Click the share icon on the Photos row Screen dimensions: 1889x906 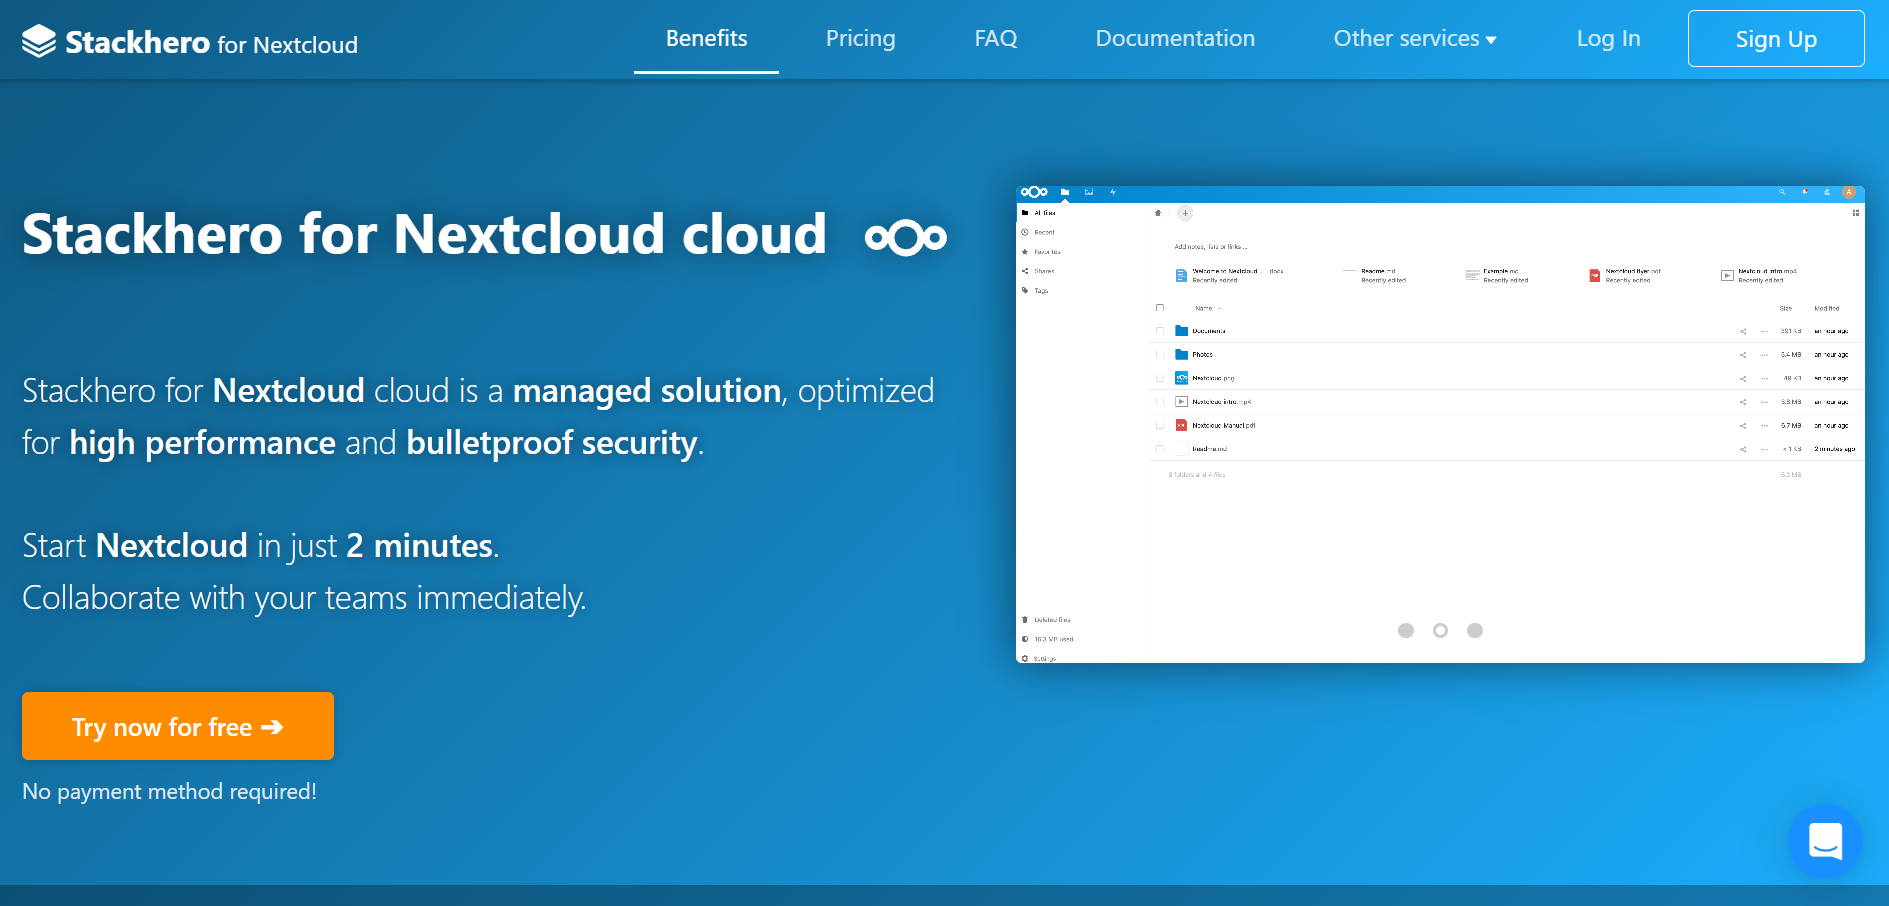[1743, 355]
